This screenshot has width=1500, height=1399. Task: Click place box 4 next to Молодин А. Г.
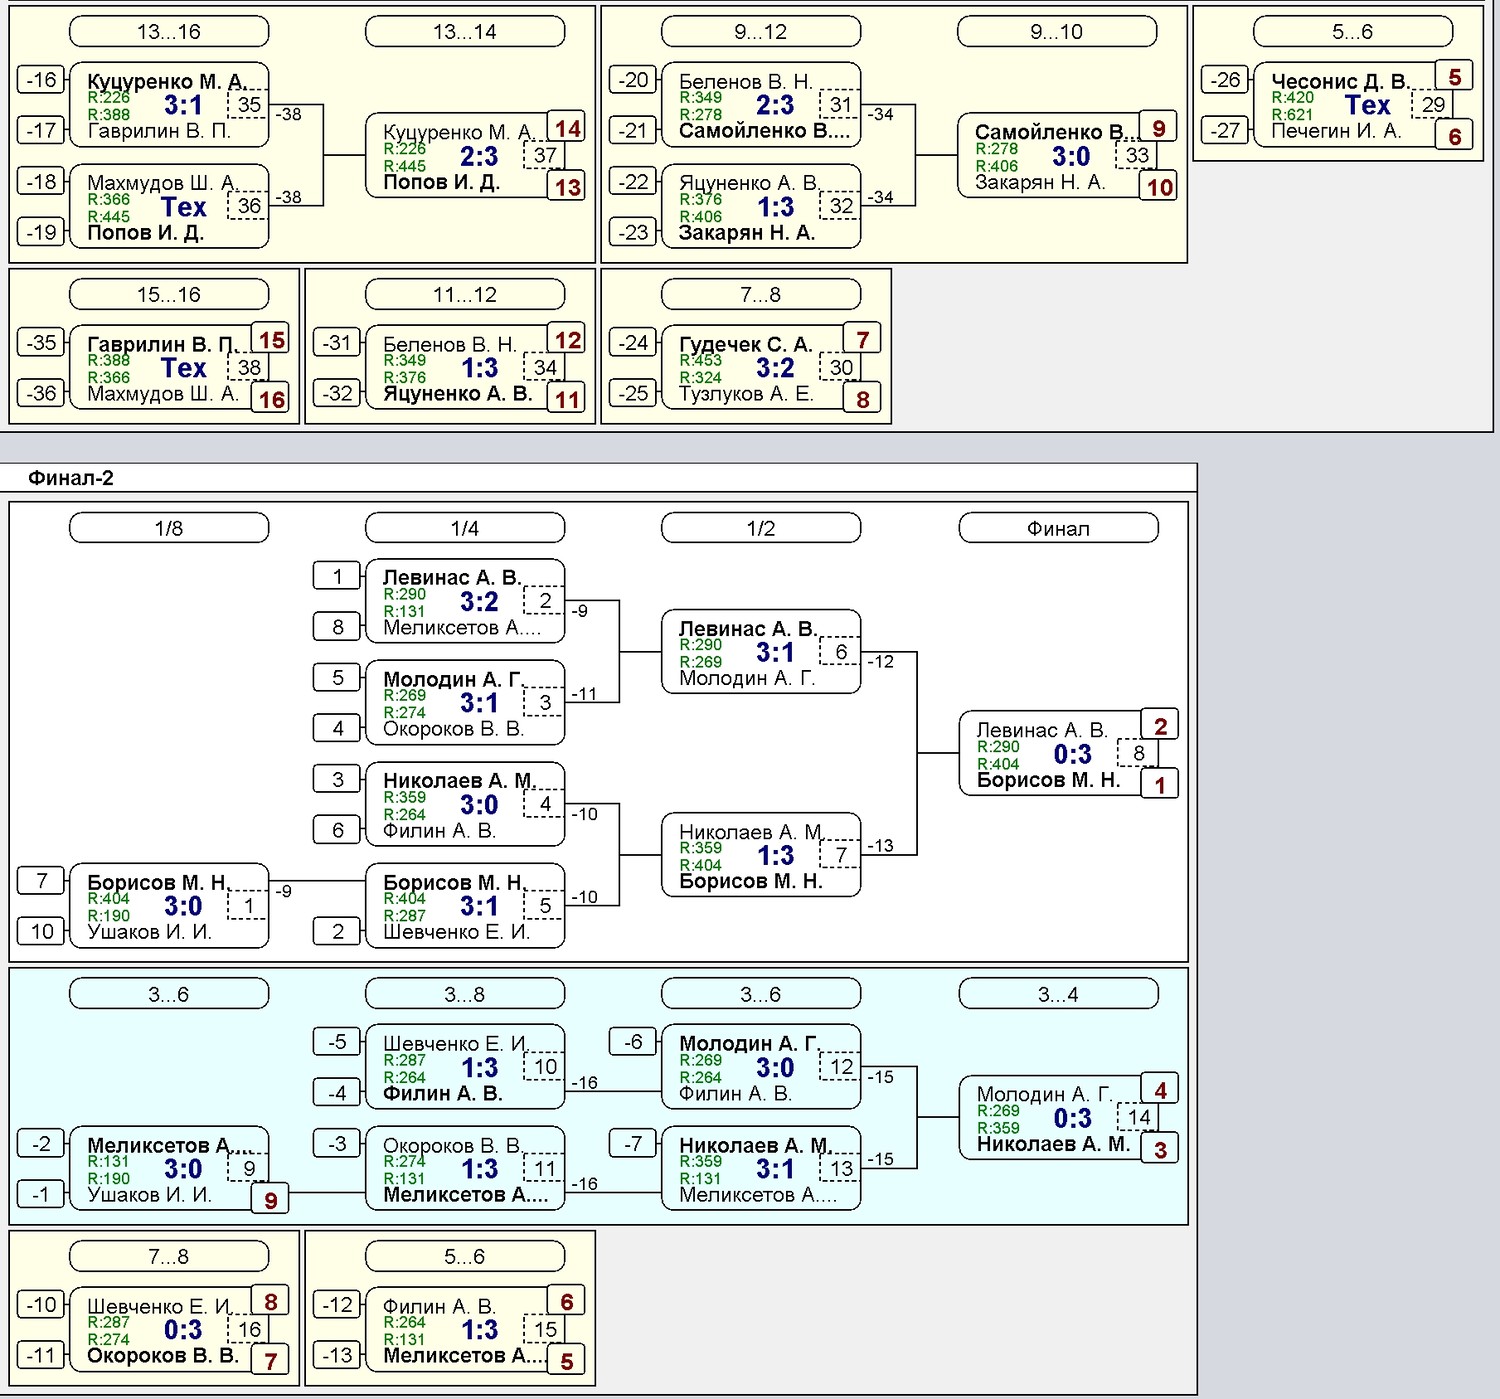[1160, 1090]
